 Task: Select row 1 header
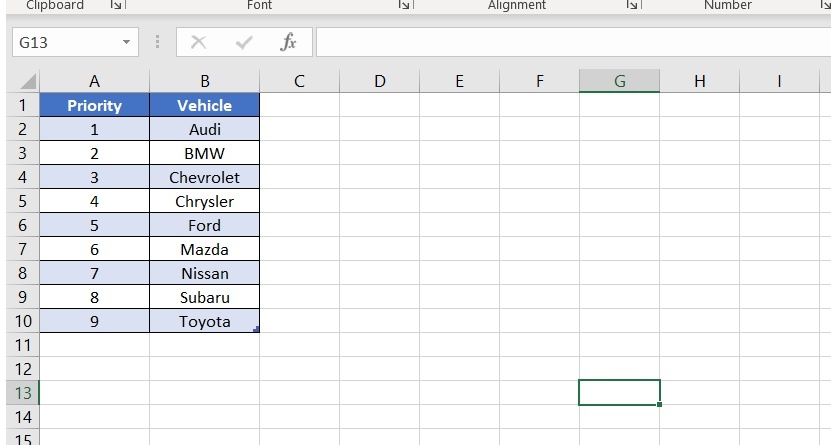click(x=22, y=105)
